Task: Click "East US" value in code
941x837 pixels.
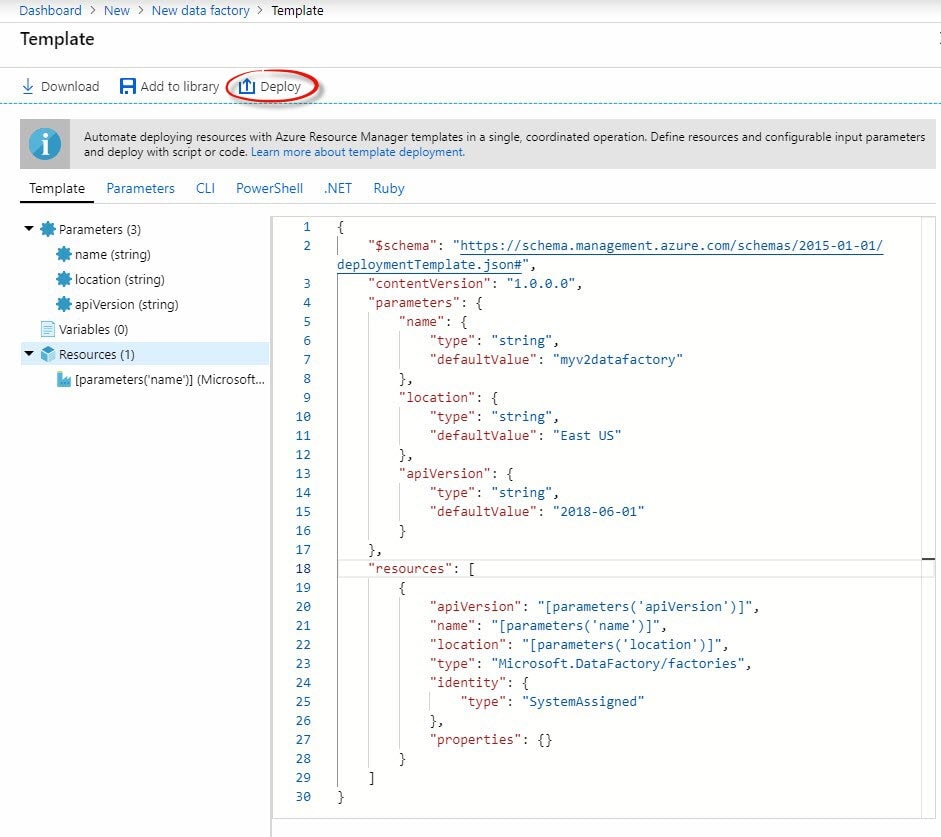Action: tap(586, 436)
